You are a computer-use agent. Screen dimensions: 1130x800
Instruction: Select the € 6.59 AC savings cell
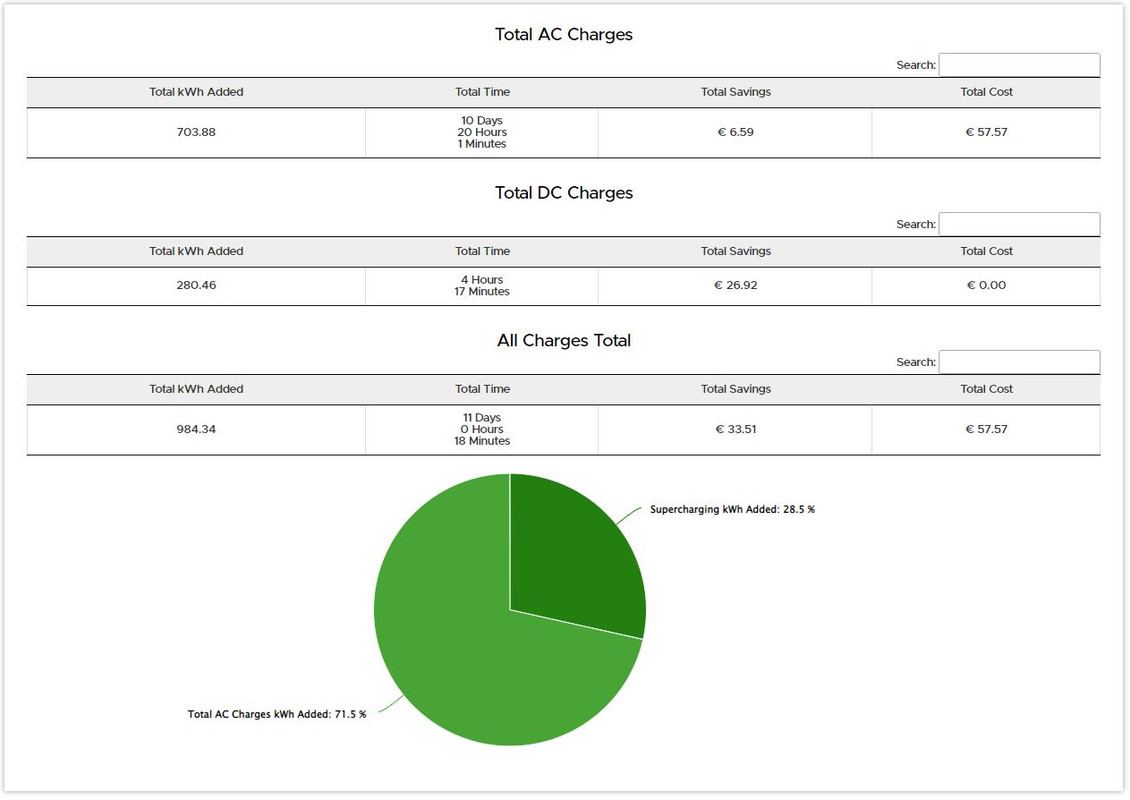pyautogui.click(x=735, y=133)
